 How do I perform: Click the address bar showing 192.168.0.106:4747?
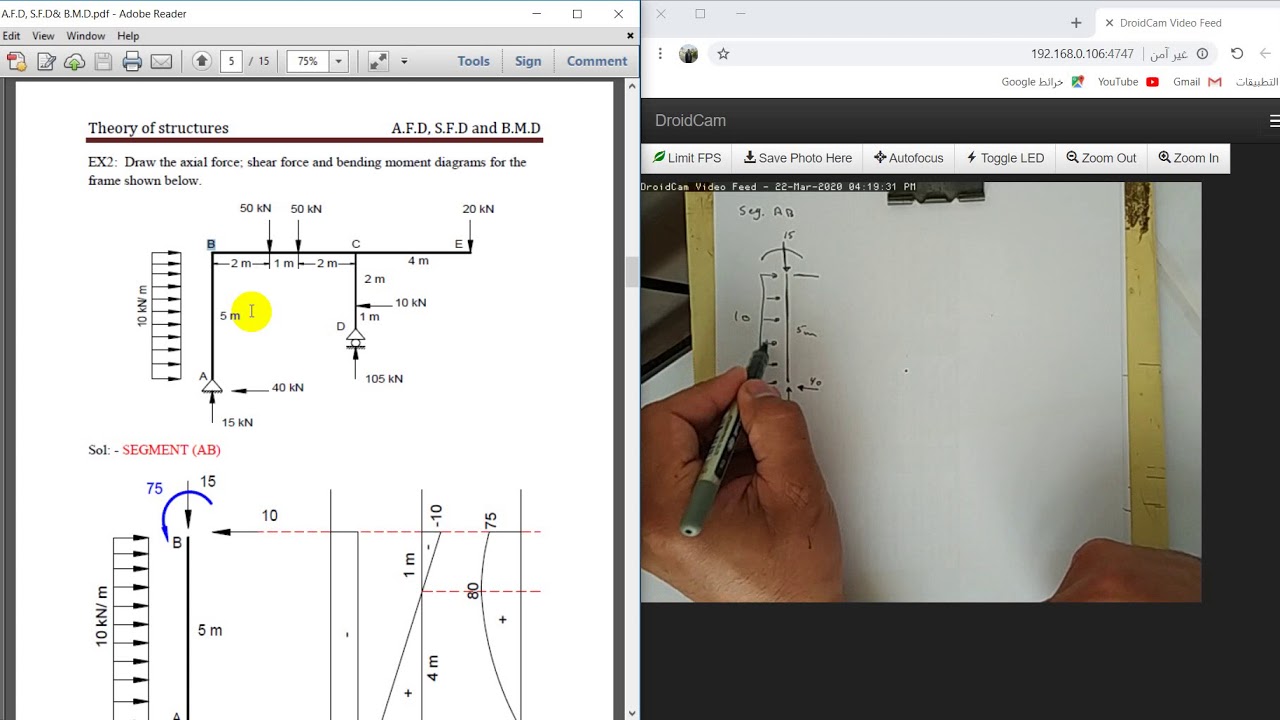coord(1082,54)
